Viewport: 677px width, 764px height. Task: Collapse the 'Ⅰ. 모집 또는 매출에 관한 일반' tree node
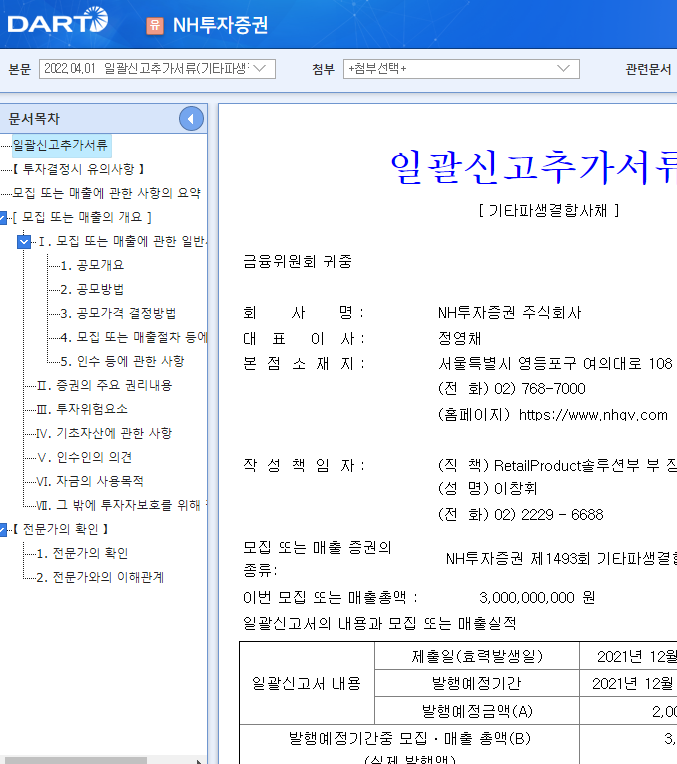tap(24, 241)
